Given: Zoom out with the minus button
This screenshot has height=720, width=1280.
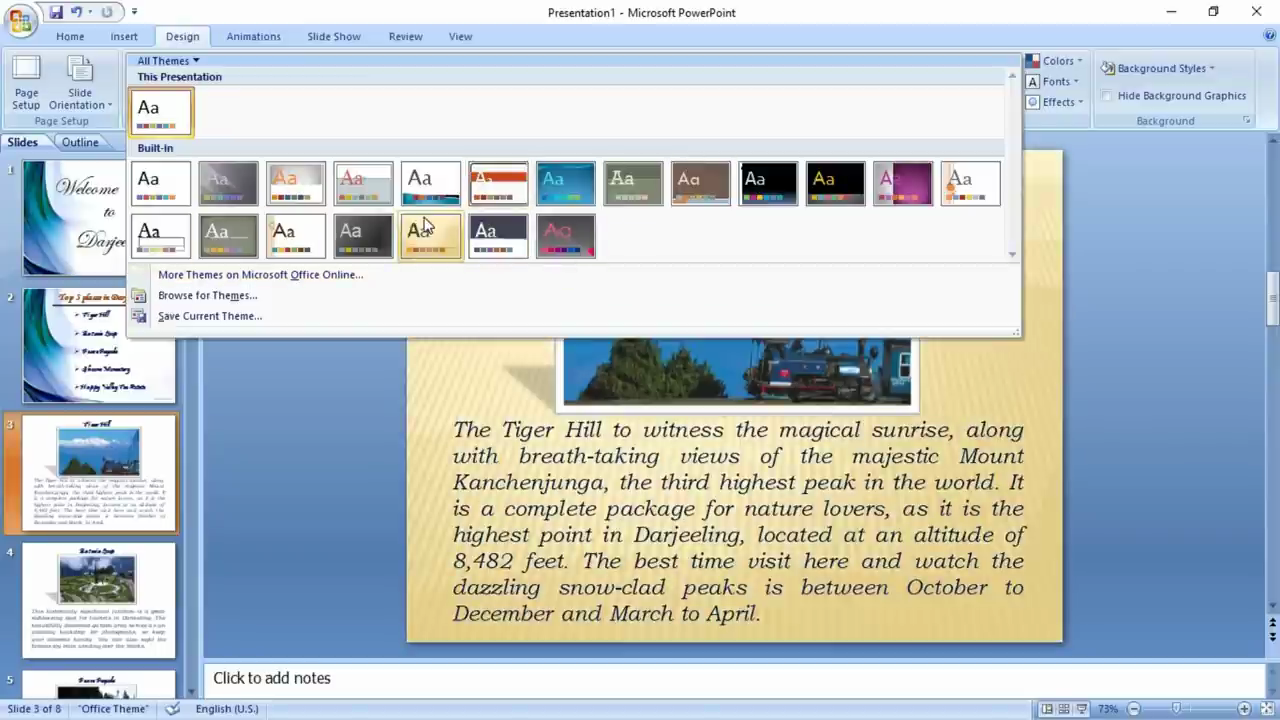Looking at the screenshot, I should click(1134, 709).
